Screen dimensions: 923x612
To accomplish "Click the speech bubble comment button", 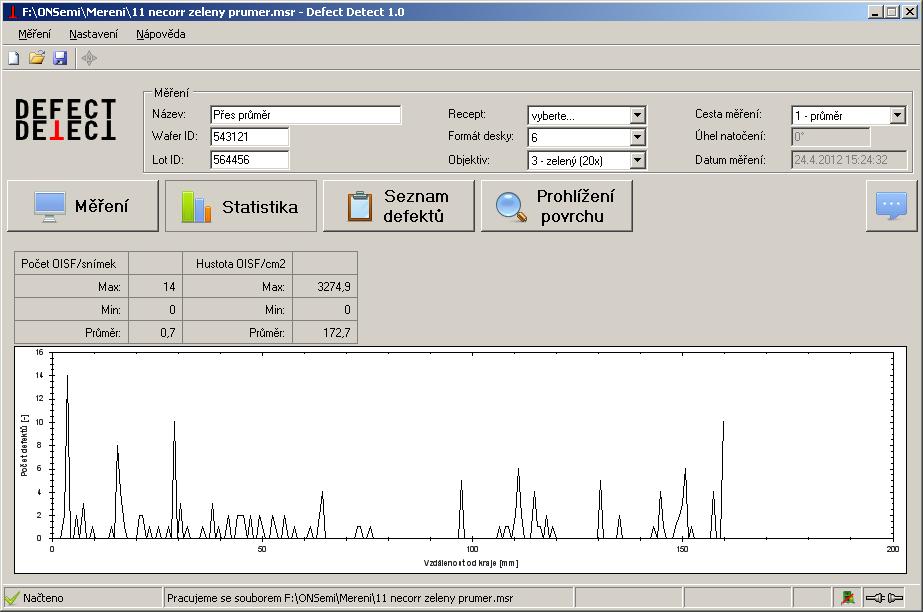I will 891,206.
